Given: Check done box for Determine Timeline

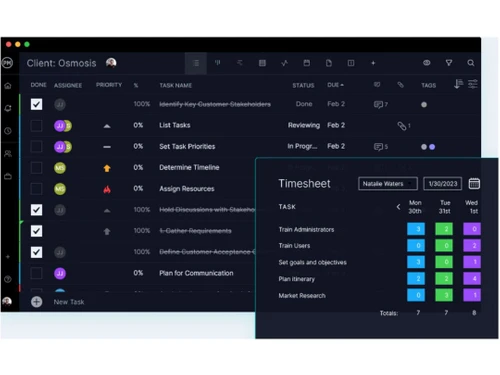Looking at the screenshot, I should coord(36,168).
